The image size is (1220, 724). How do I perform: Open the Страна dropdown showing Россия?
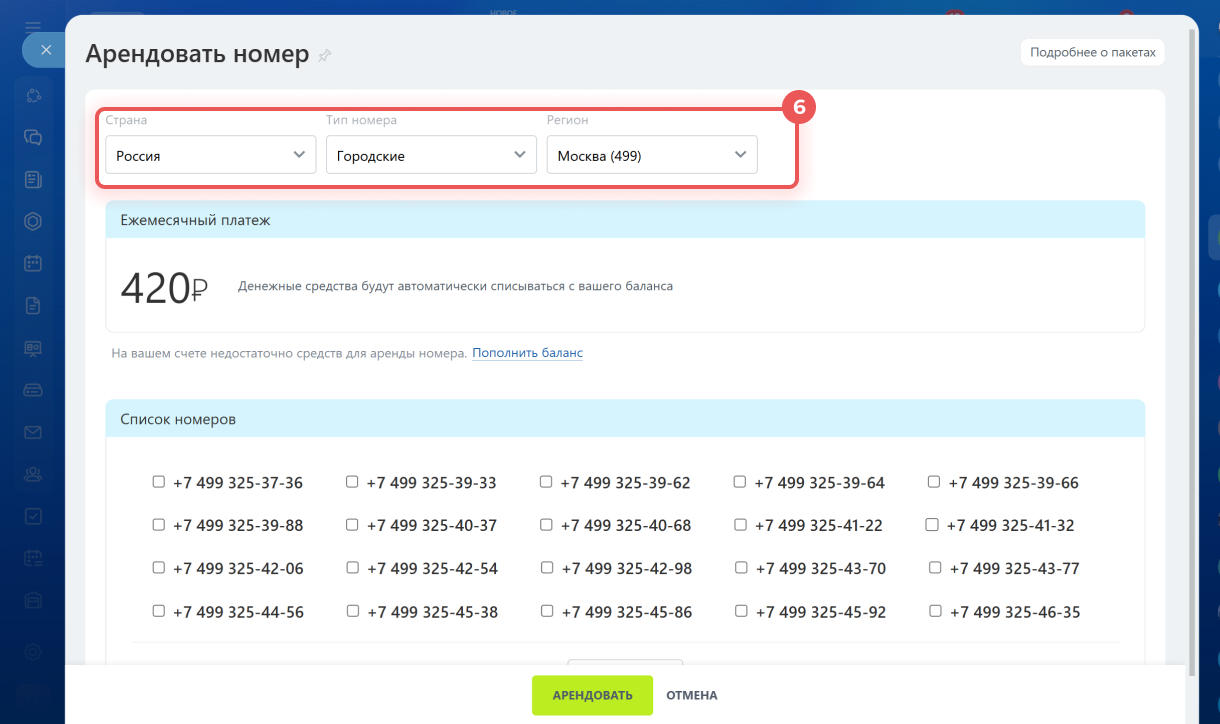(210, 155)
